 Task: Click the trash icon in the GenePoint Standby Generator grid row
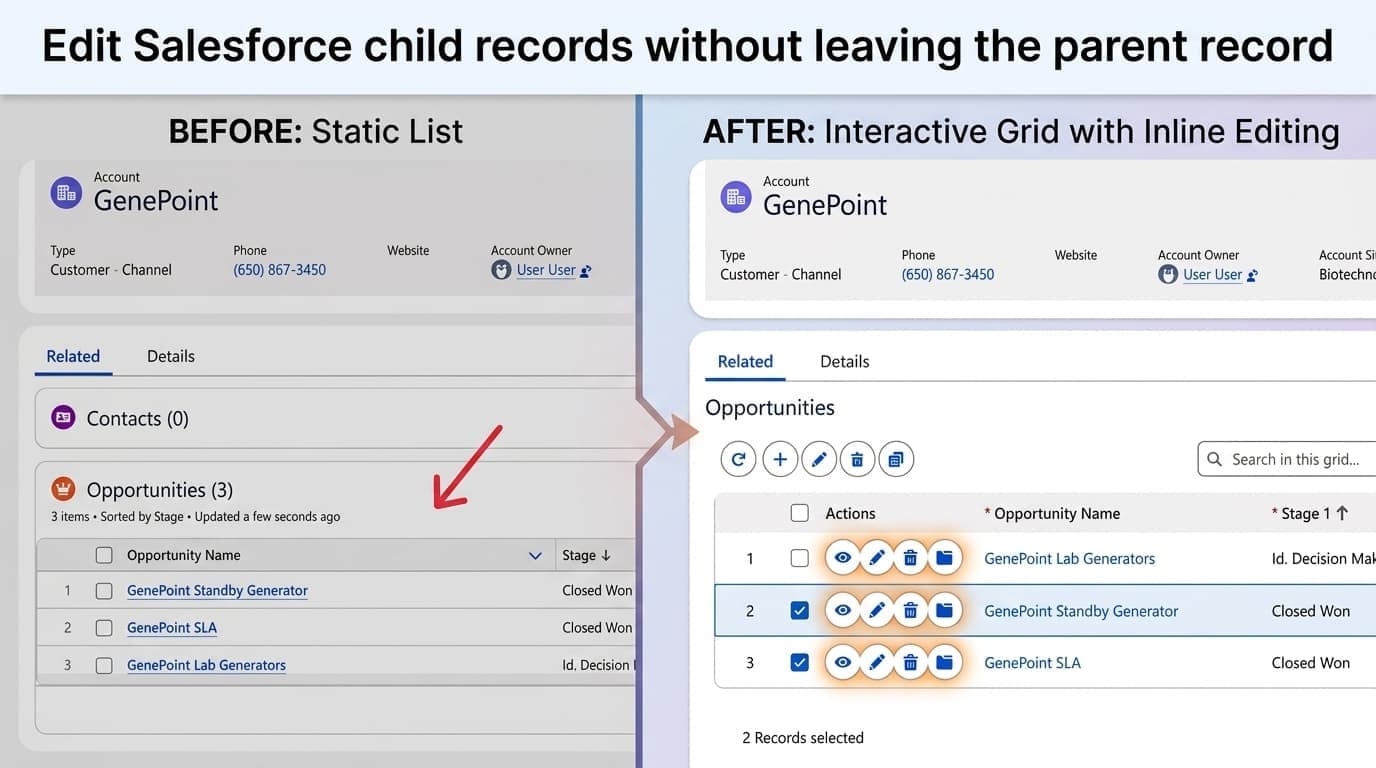[x=910, y=610]
